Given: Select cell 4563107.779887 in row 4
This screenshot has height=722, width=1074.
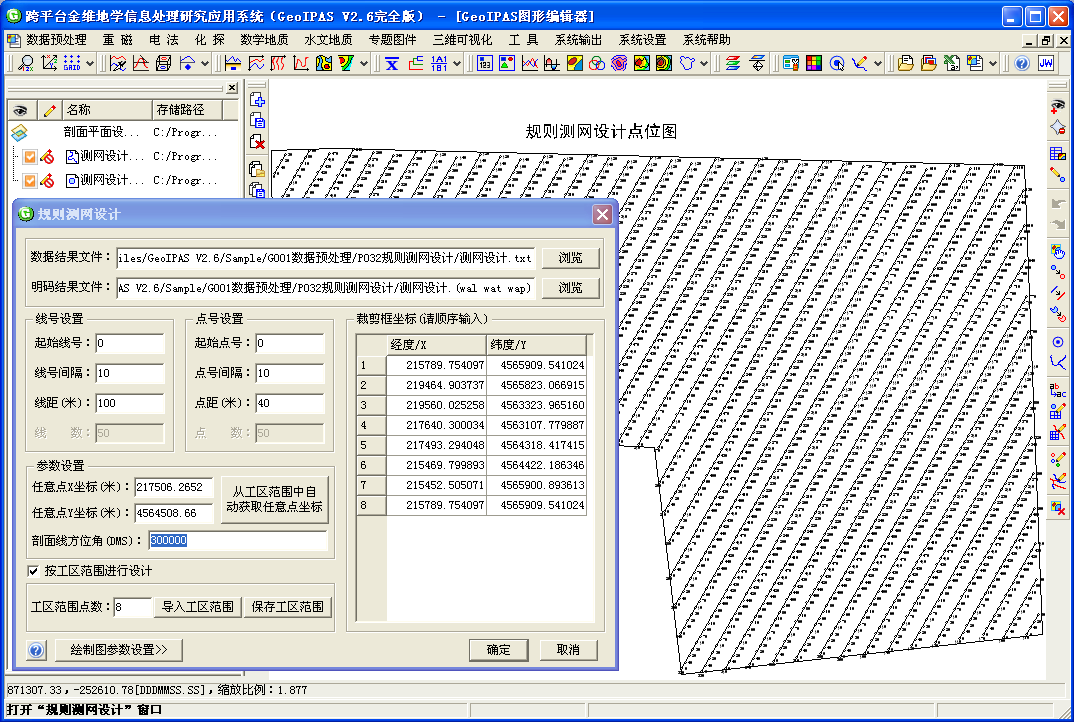Looking at the screenshot, I should tap(536, 425).
